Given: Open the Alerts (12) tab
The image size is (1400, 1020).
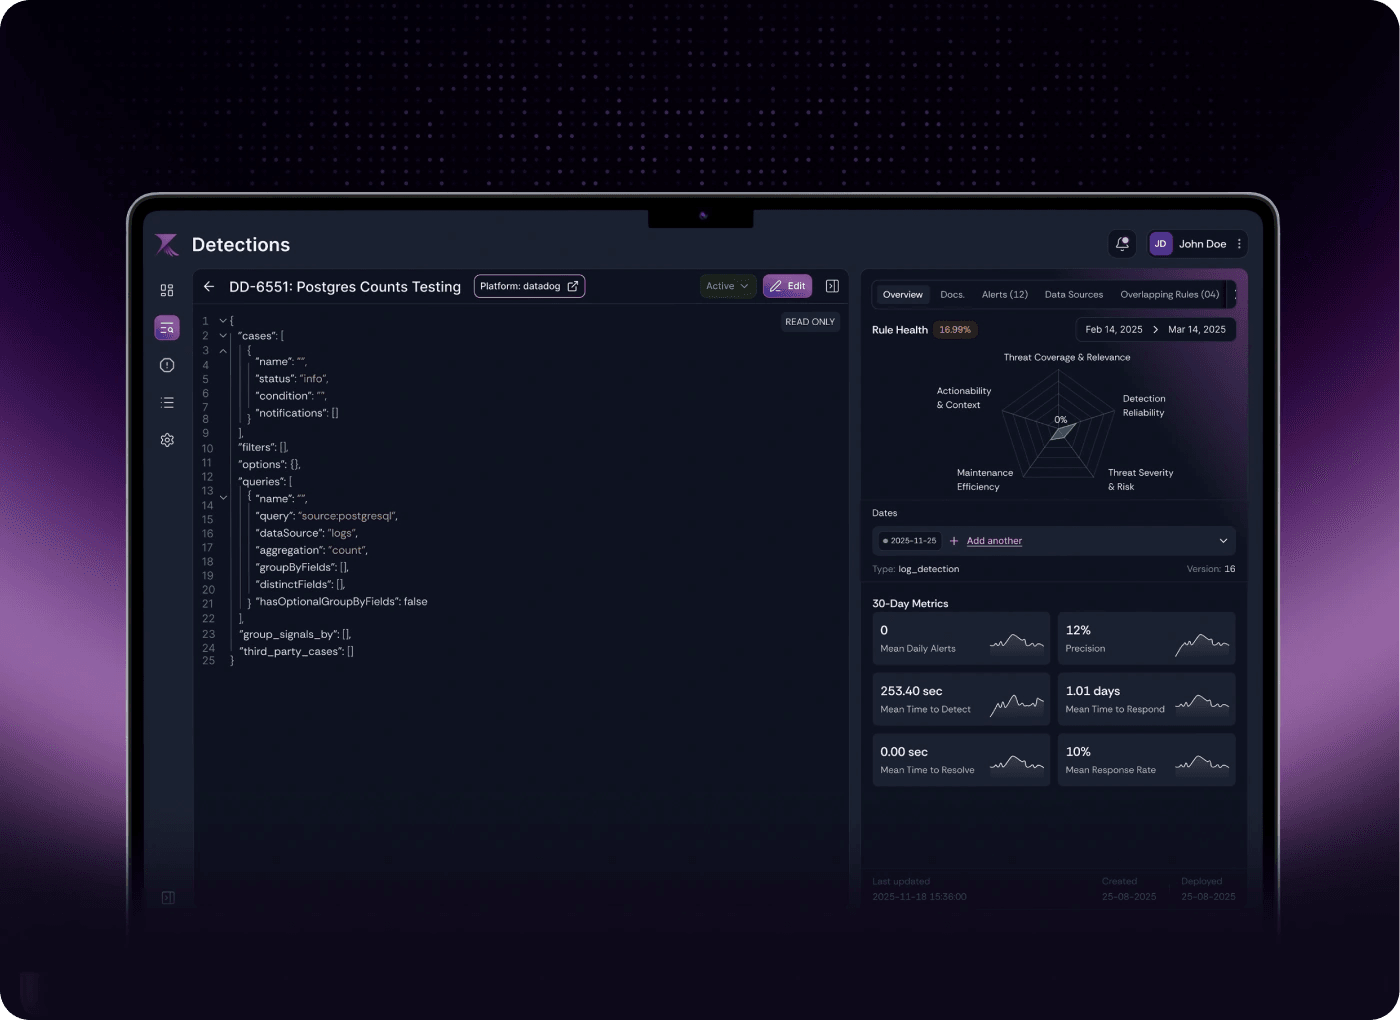Looking at the screenshot, I should click(1005, 295).
